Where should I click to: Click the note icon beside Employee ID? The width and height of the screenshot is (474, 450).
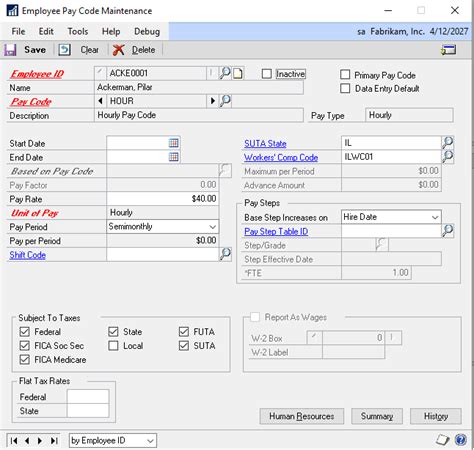tap(238, 73)
